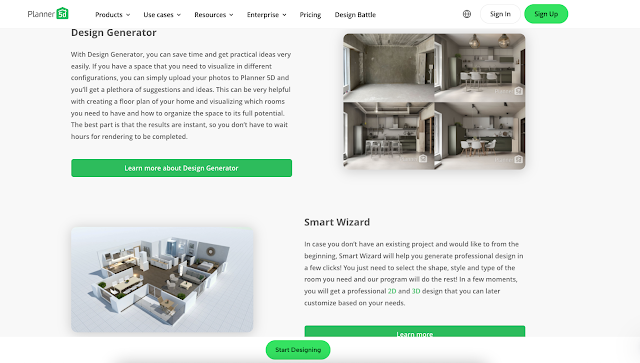The height and width of the screenshot is (363, 640).
Task: Expand the Products menu
Action: 113,15
